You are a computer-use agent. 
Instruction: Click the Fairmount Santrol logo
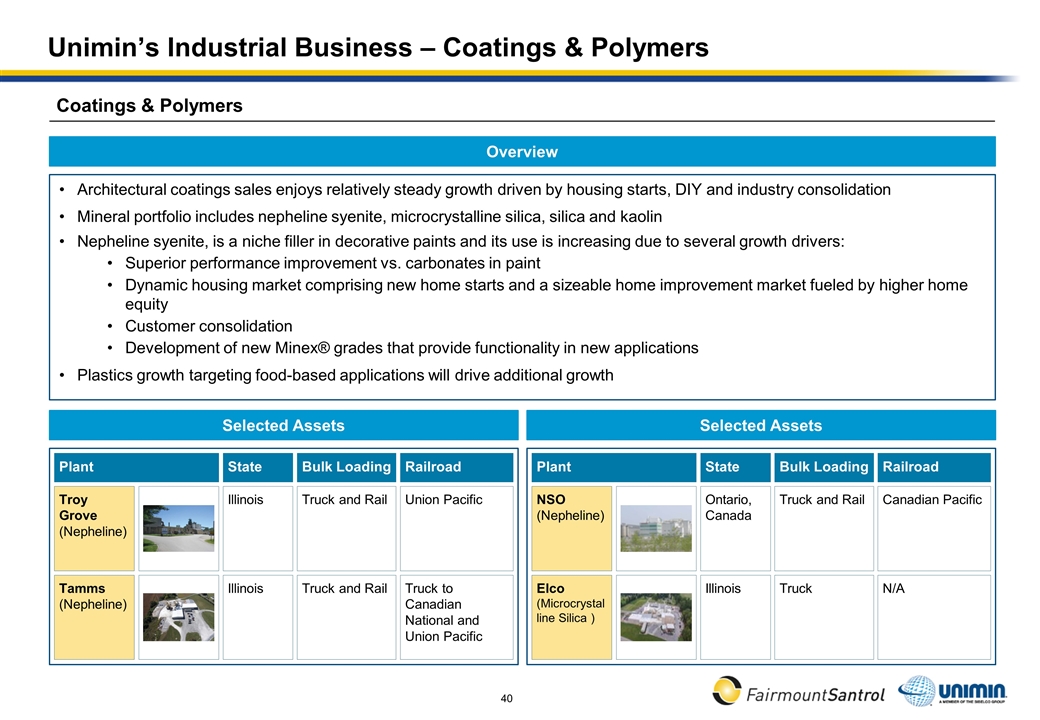pos(798,691)
